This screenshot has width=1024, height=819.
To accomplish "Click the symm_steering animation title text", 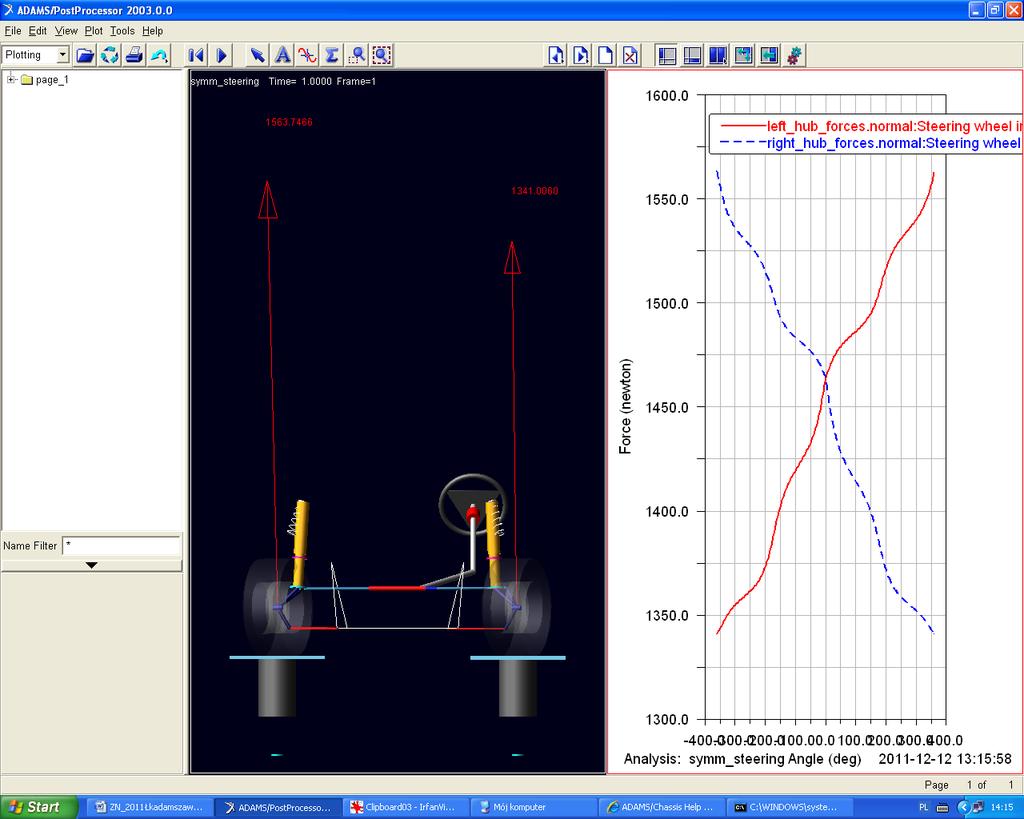I will pyautogui.click(x=225, y=82).
